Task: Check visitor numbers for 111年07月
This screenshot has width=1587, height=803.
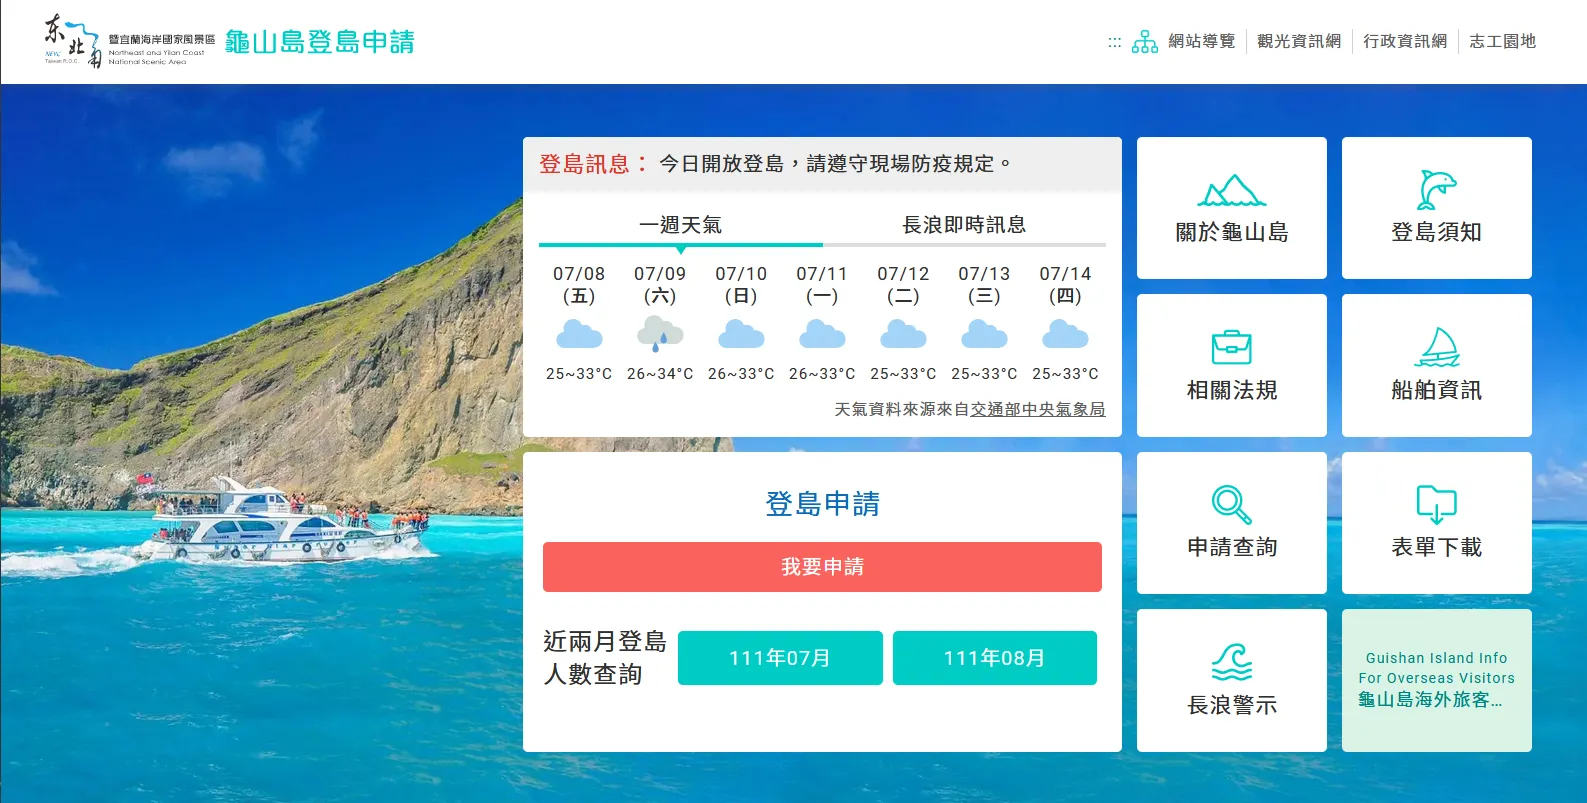Action: pos(780,658)
